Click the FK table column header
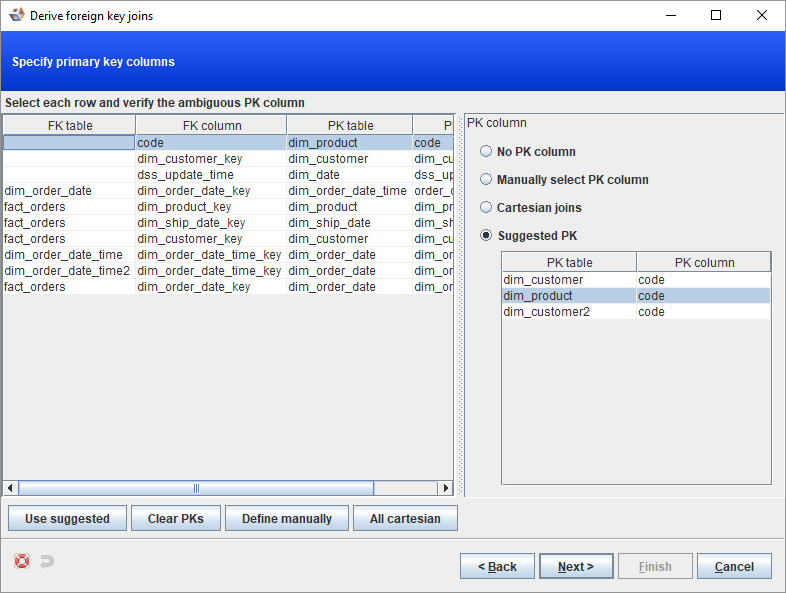Image resolution: width=786 pixels, height=593 pixels. pos(70,125)
